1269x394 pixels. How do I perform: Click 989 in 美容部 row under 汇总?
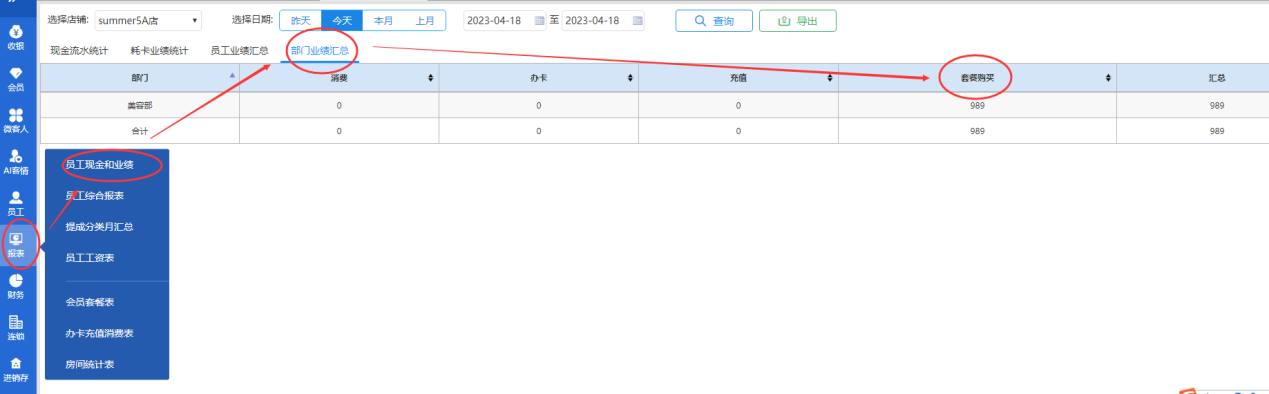click(1217, 105)
